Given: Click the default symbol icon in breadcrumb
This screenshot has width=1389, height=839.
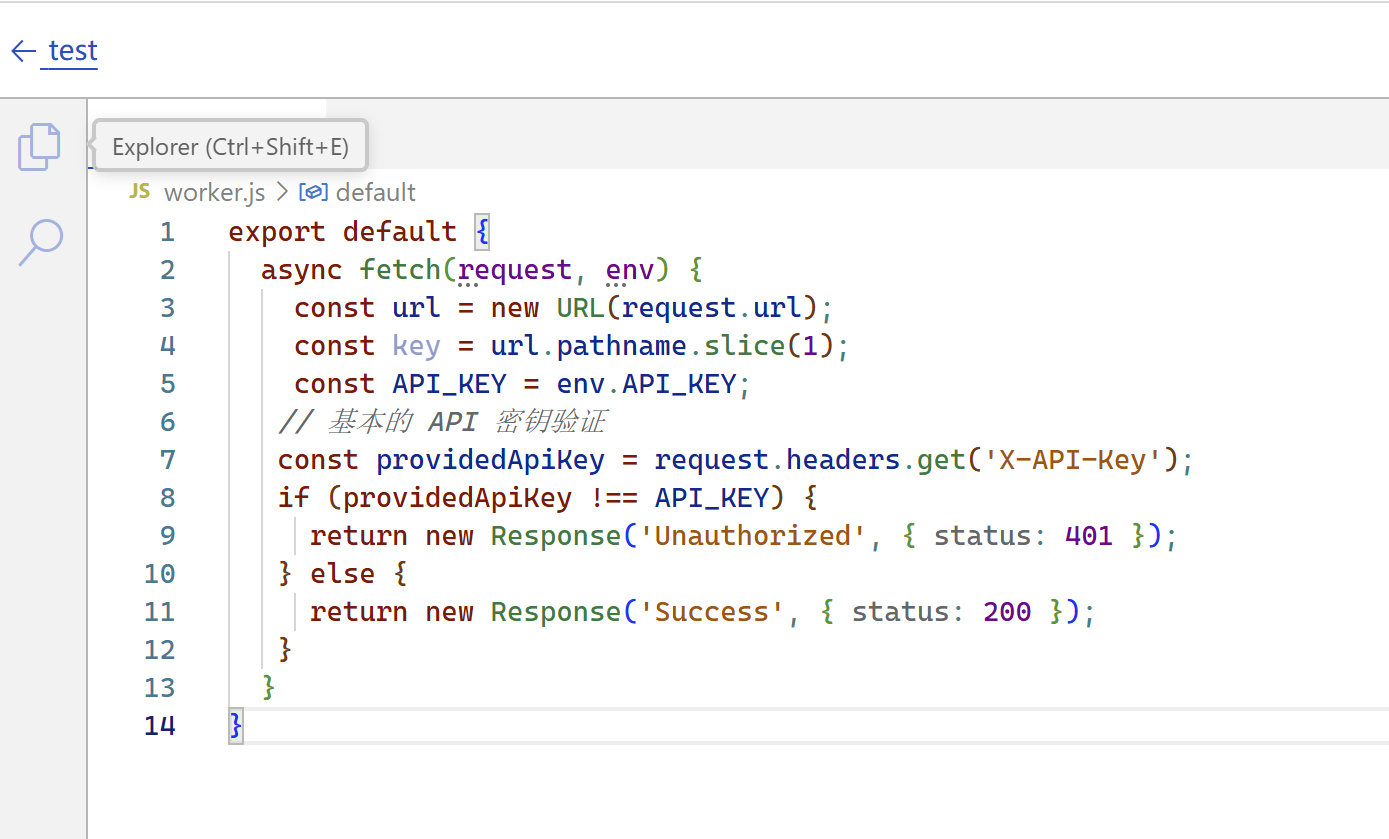Looking at the screenshot, I should [x=314, y=192].
